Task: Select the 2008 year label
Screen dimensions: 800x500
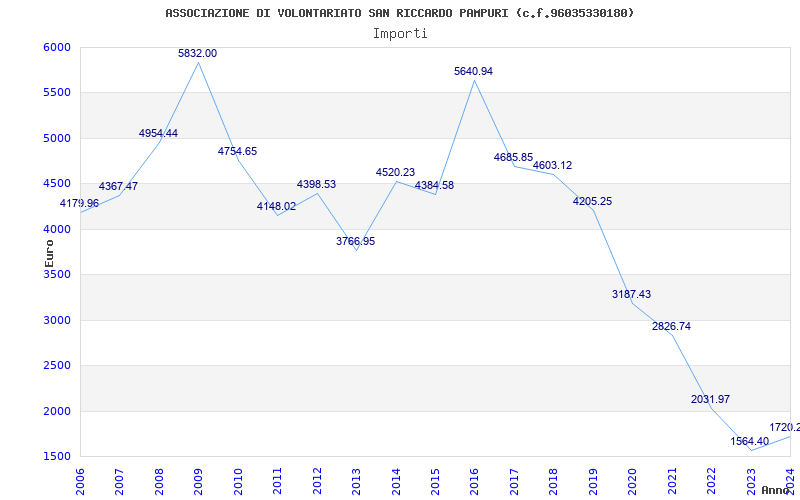Action: 159,481
